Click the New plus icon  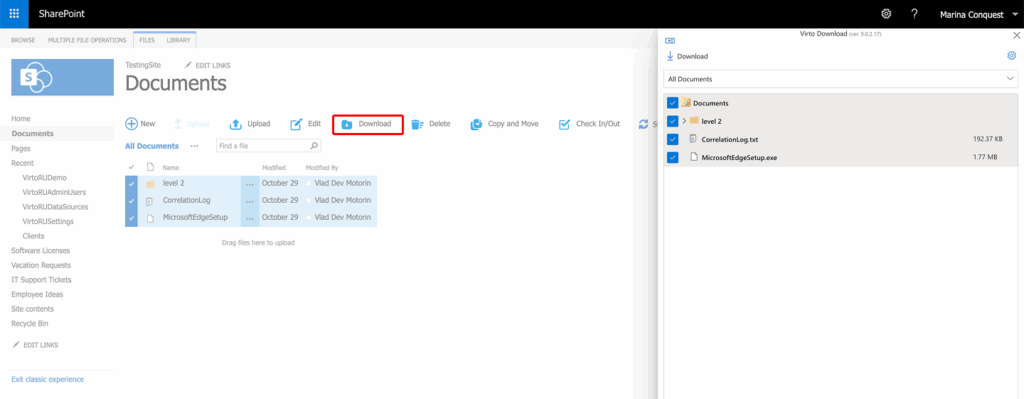pyautogui.click(x=131, y=123)
